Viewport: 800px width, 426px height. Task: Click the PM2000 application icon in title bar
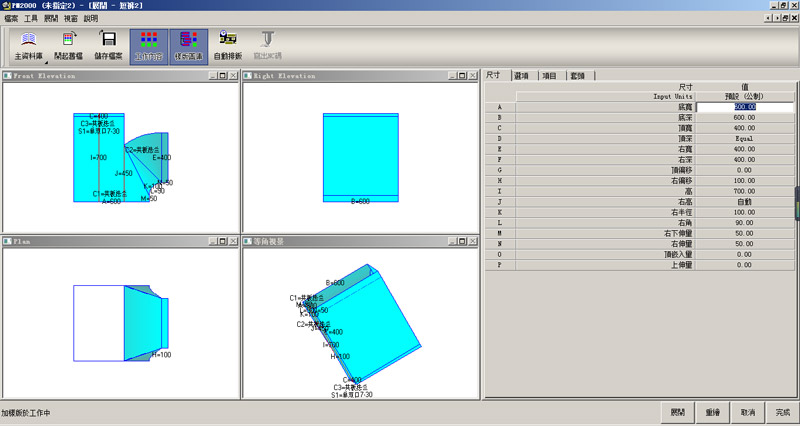pyautogui.click(x=6, y=5)
